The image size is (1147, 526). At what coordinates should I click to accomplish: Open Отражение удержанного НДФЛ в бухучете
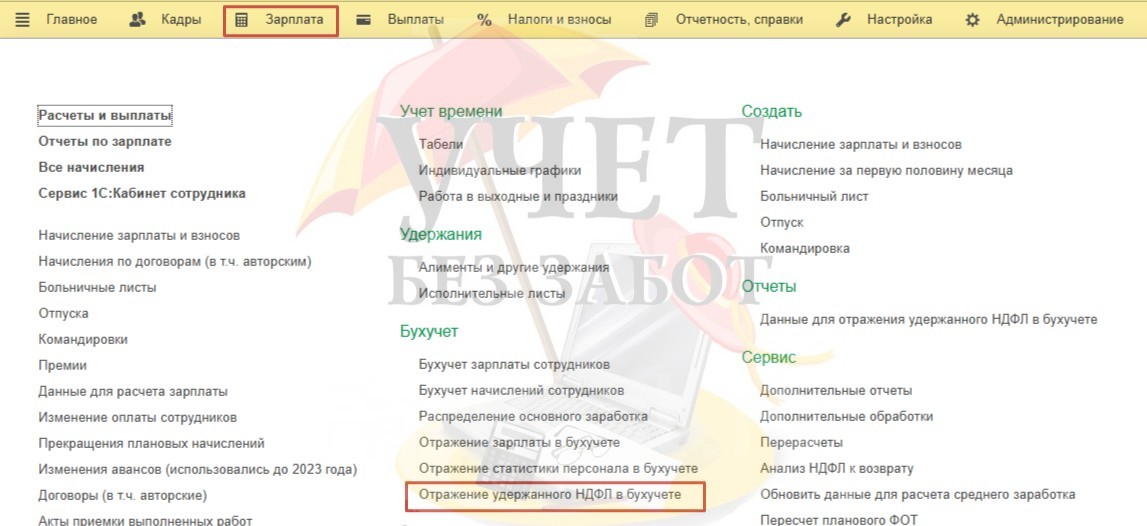[x=550, y=495]
